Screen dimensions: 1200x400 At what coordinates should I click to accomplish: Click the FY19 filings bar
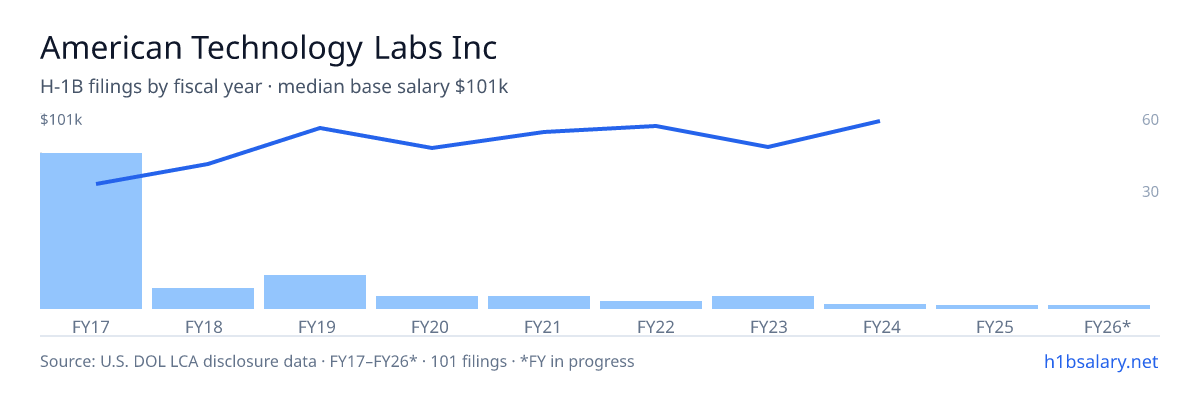click(x=315, y=292)
